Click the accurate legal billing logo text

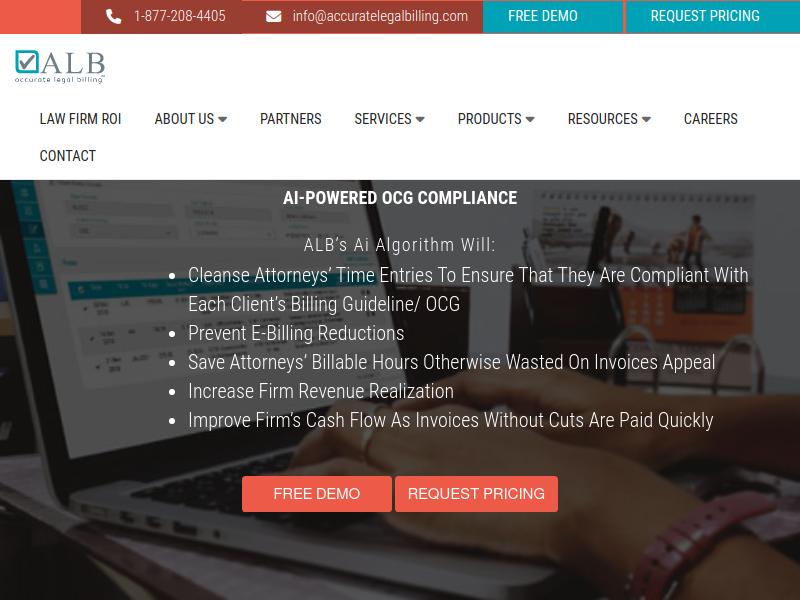[60, 80]
